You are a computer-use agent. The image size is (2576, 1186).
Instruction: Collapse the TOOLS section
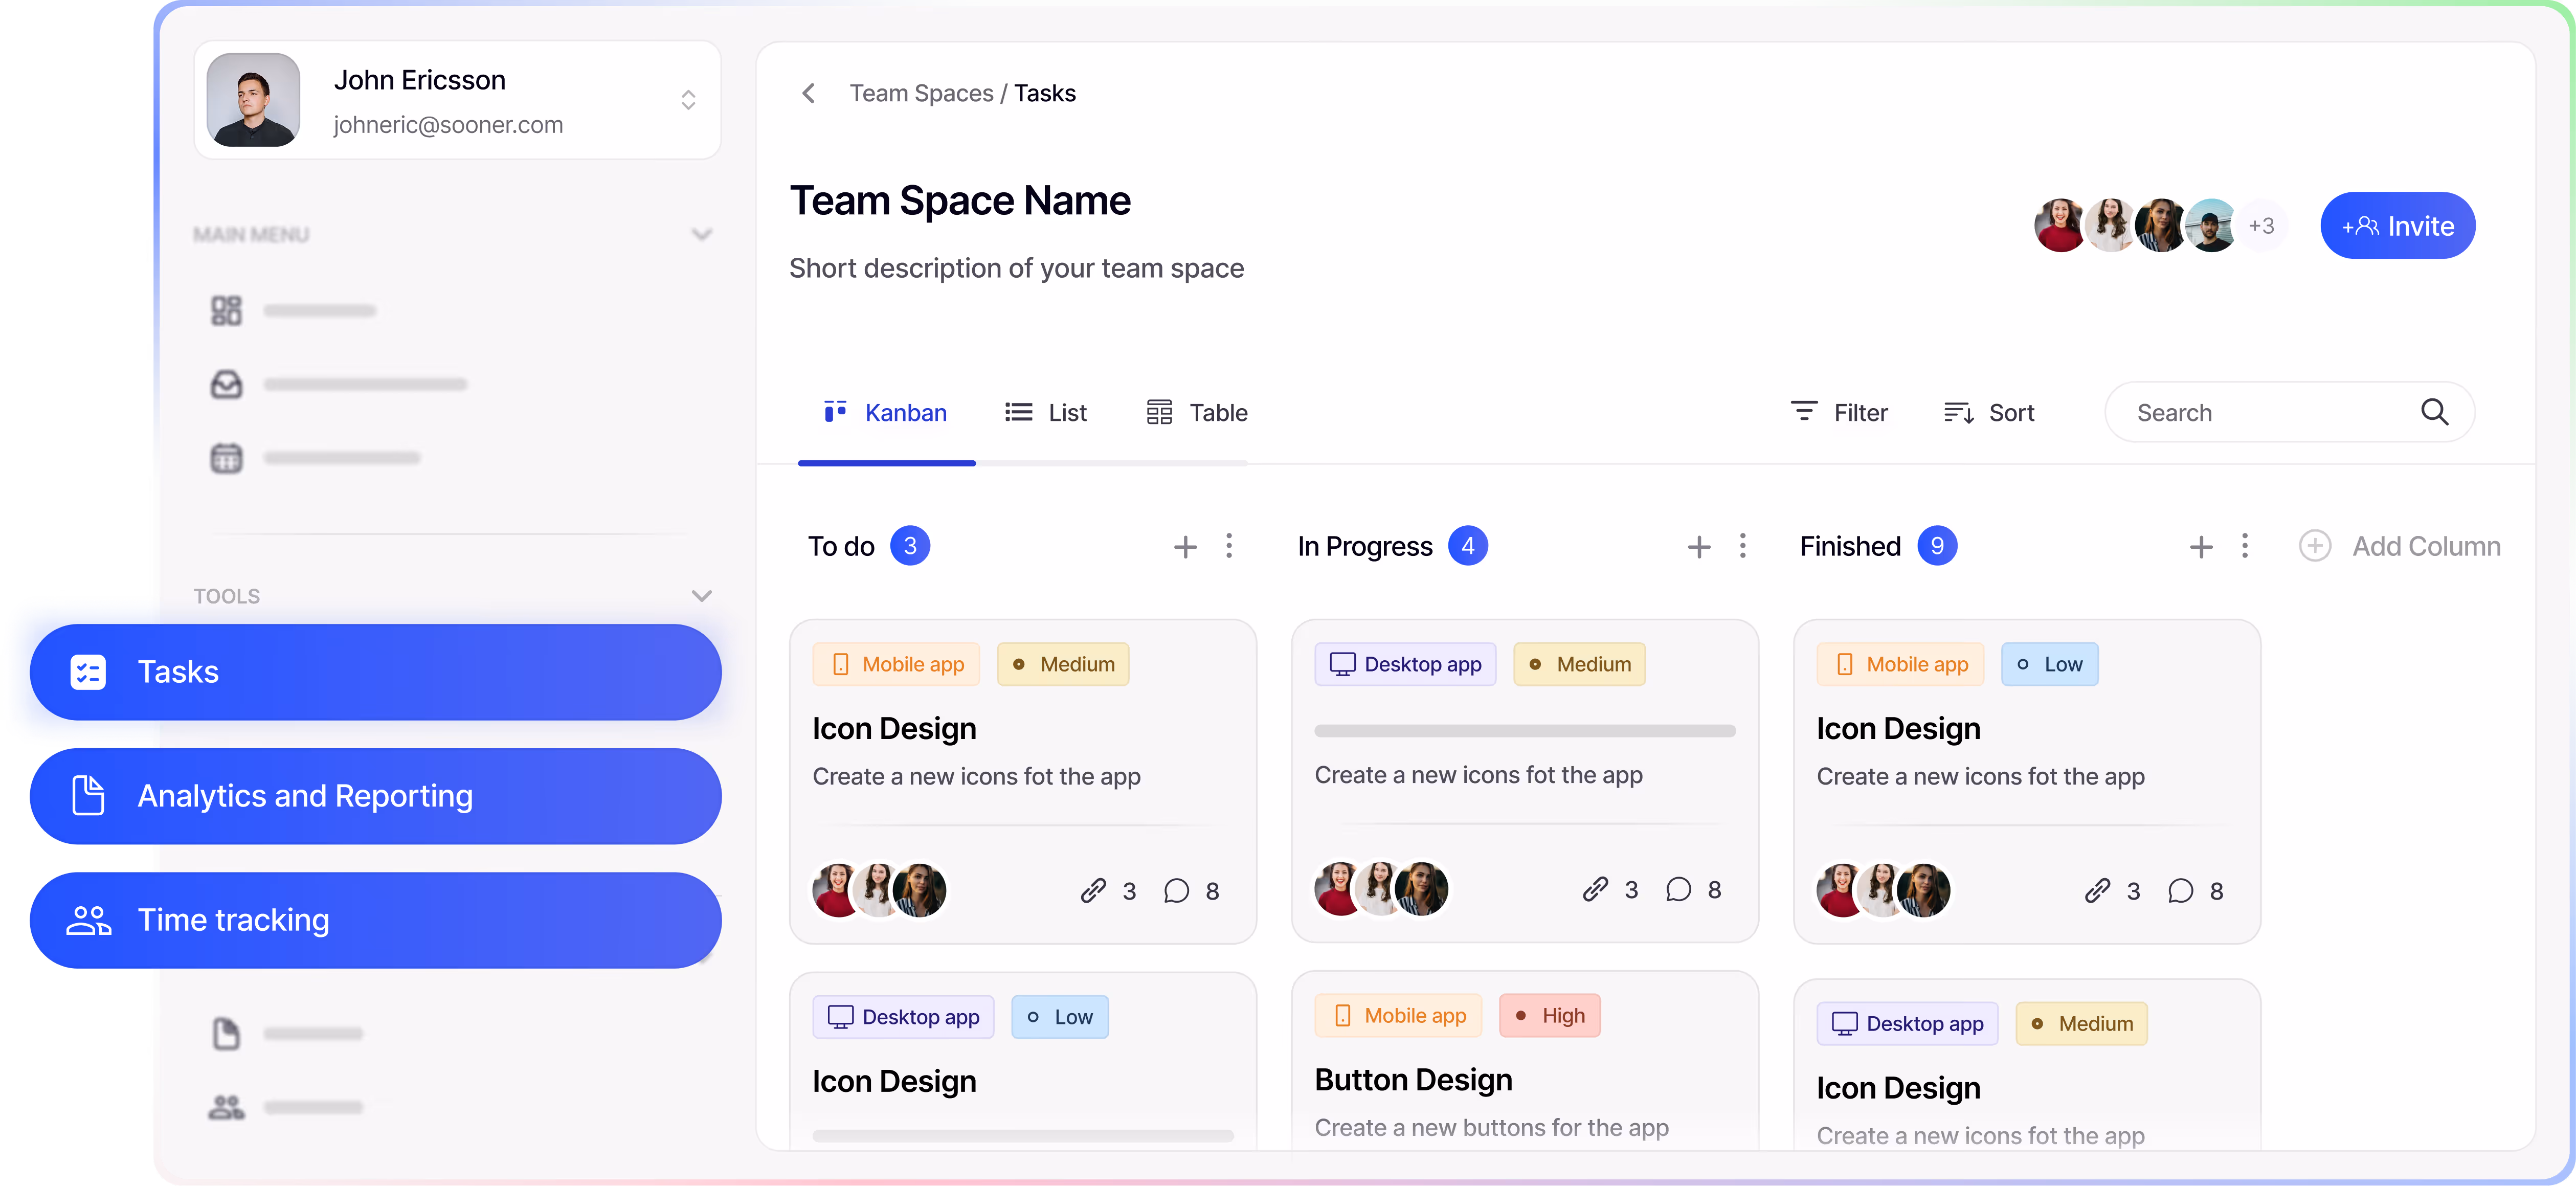tap(702, 596)
